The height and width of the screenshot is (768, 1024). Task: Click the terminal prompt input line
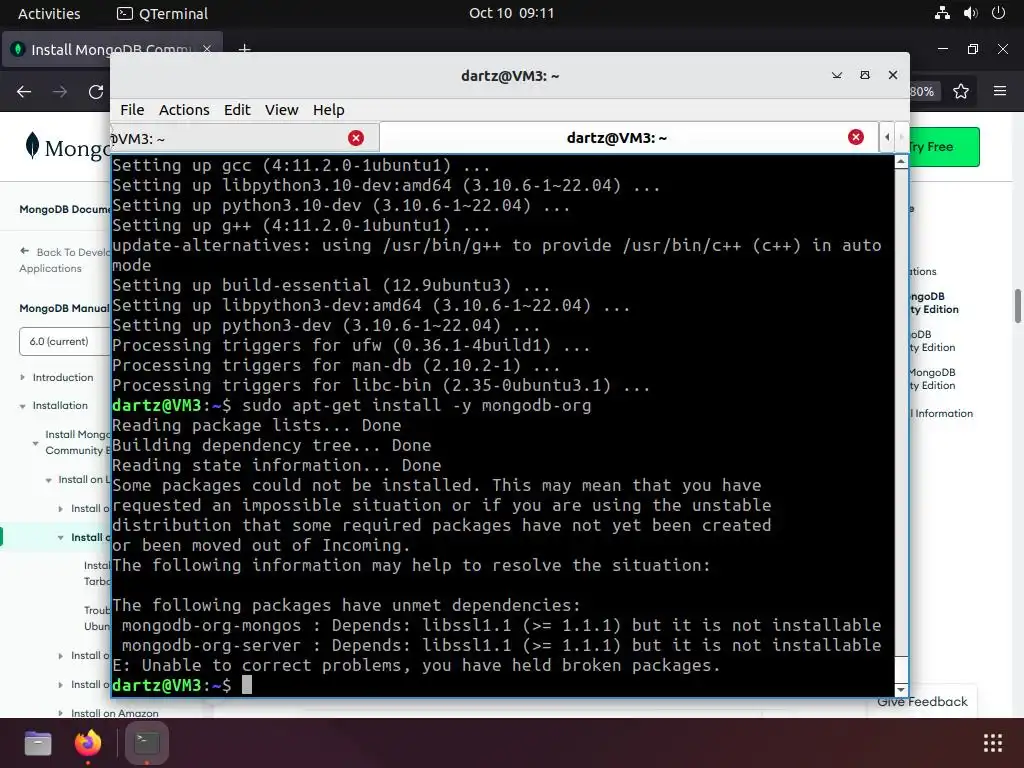[x=503, y=685]
